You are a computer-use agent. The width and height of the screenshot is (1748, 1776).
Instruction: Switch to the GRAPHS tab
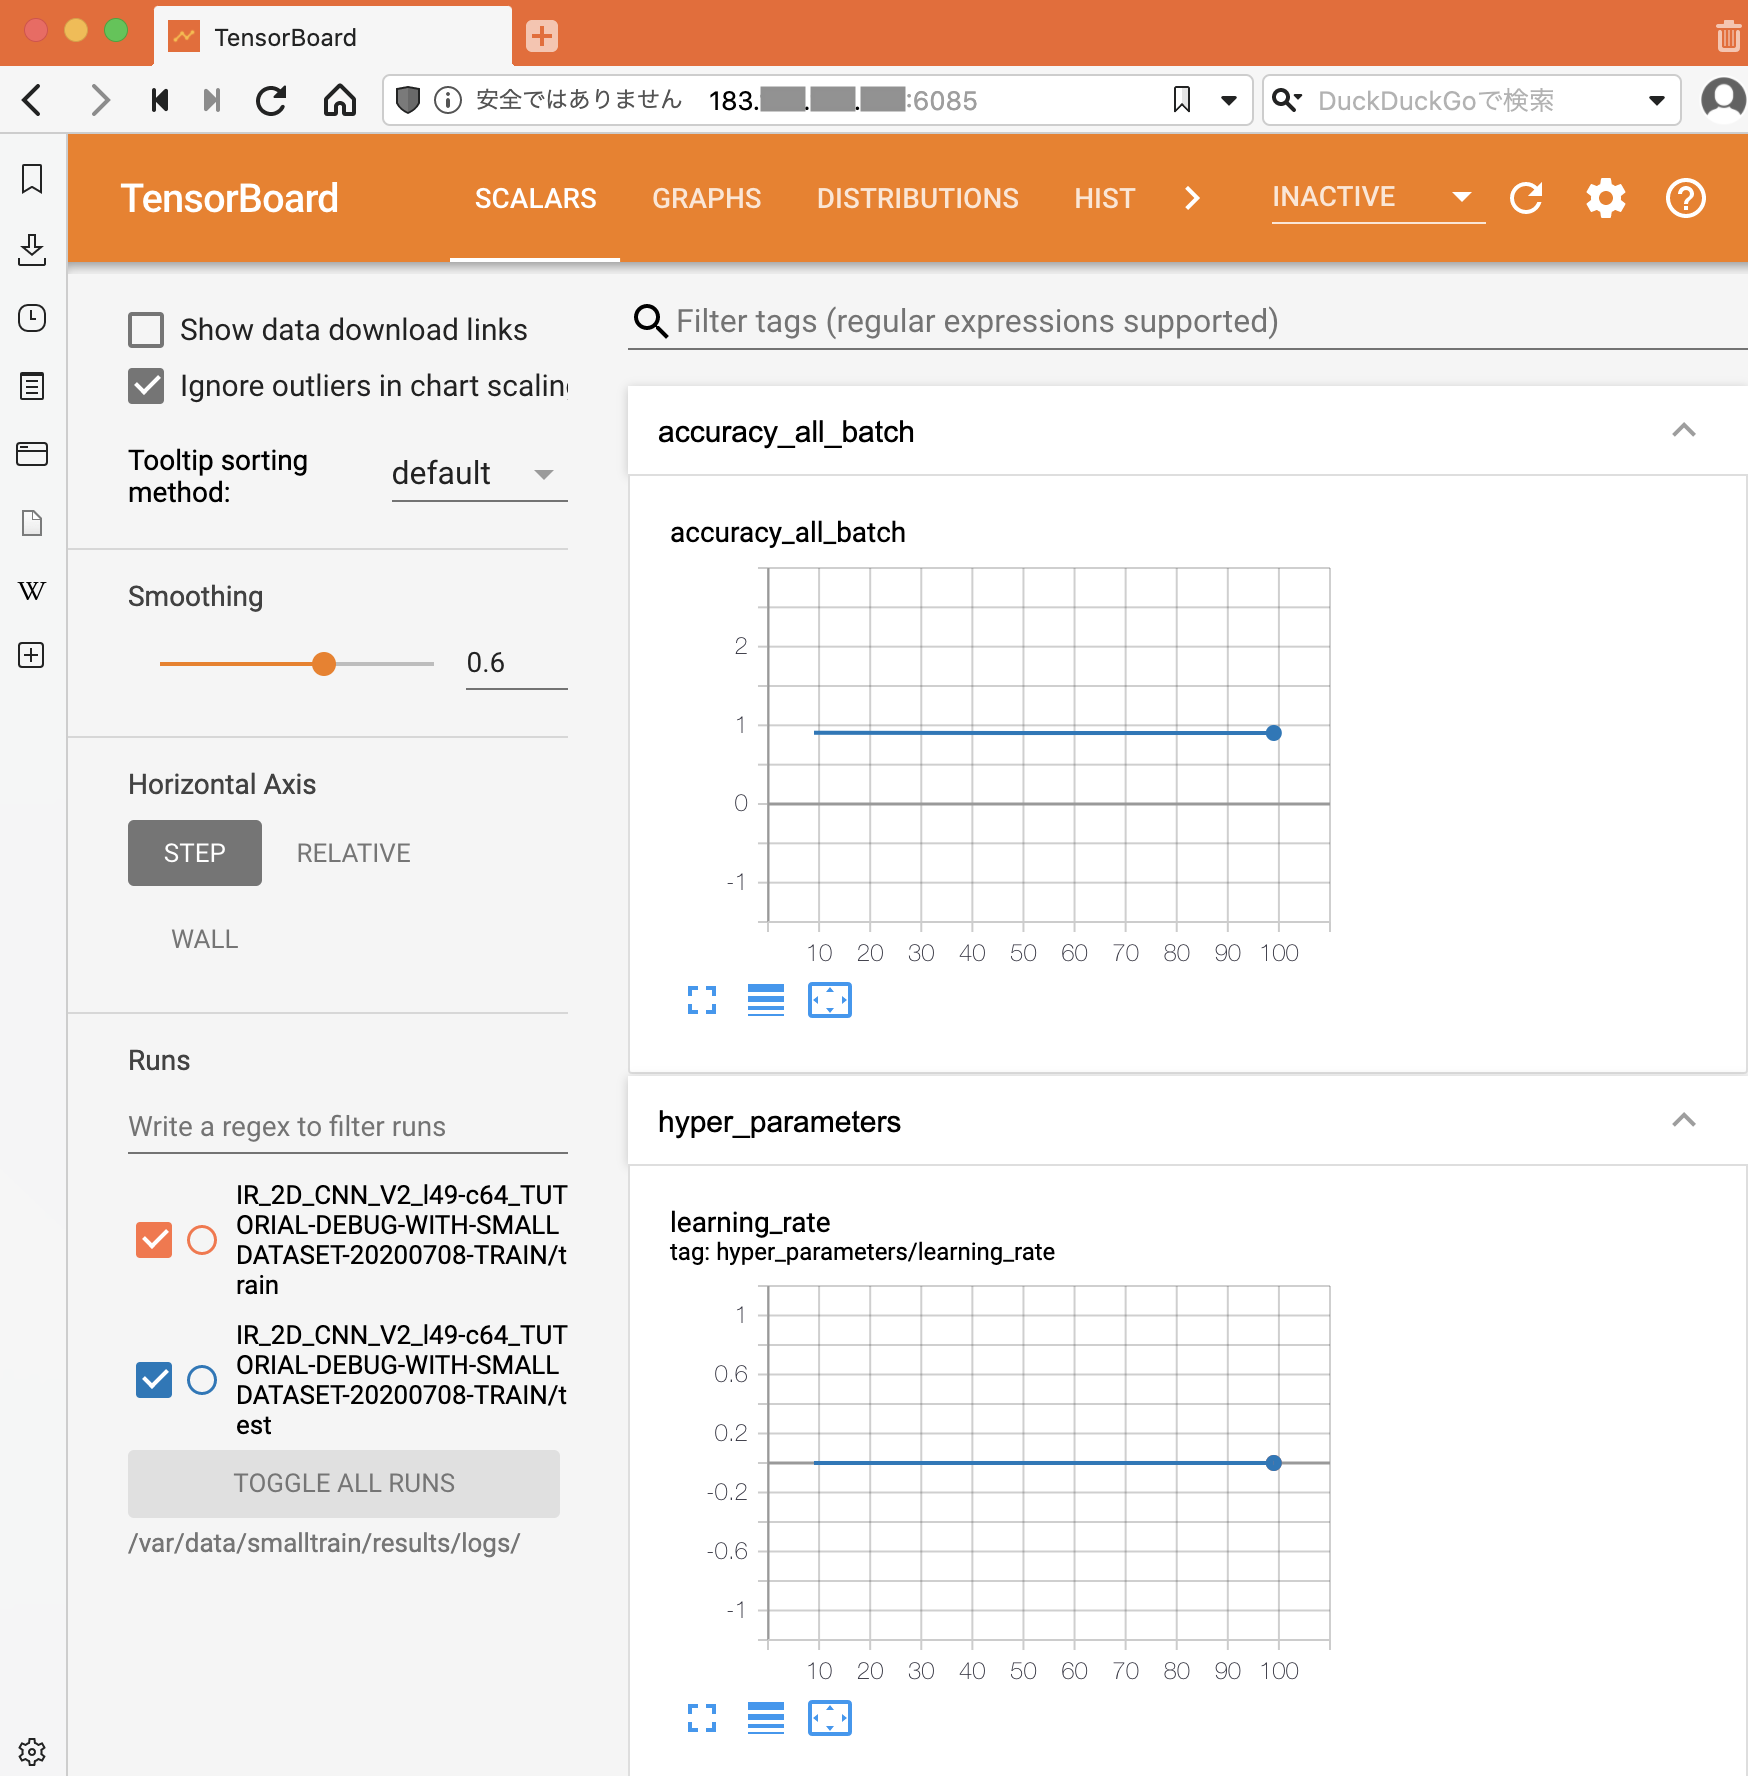(x=706, y=198)
